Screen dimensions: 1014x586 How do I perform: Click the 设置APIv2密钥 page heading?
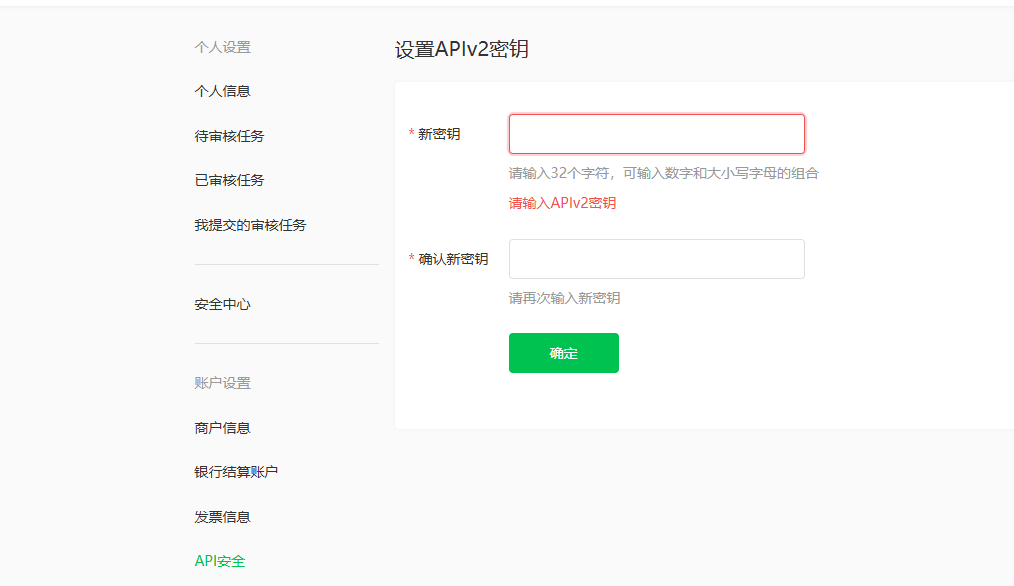coord(461,50)
